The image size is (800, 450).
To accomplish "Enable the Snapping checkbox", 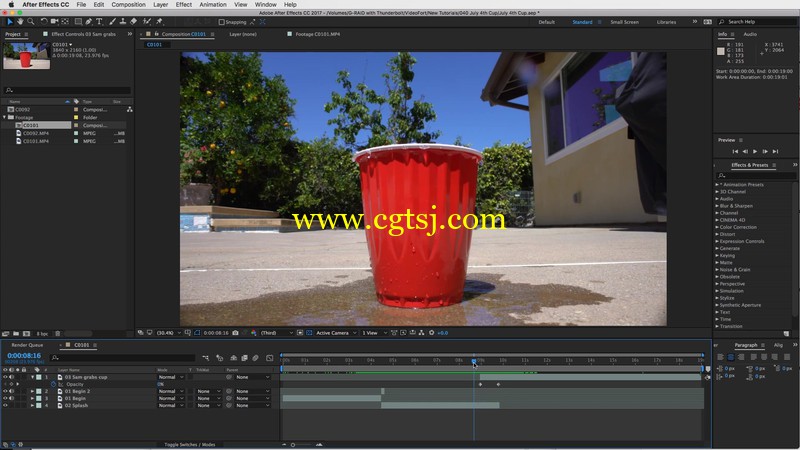I will [x=221, y=22].
